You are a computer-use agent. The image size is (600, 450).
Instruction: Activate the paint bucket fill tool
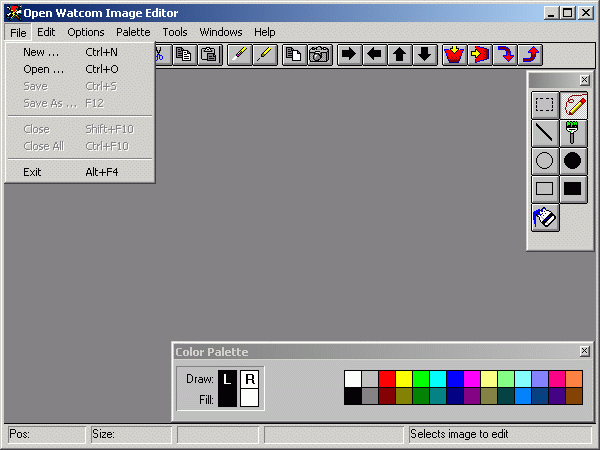point(545,217)
